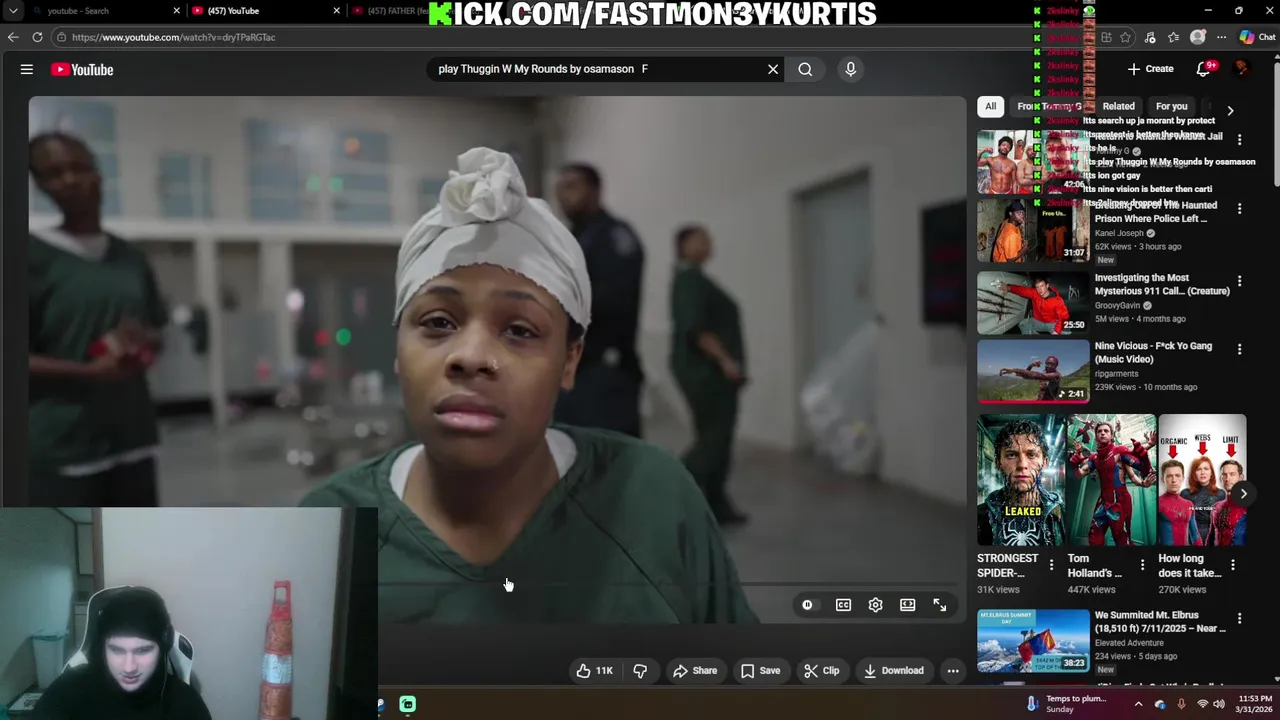Click the YouTube search text field
1280x720 pixels.
pyautogui.click(x=596, y=69)
